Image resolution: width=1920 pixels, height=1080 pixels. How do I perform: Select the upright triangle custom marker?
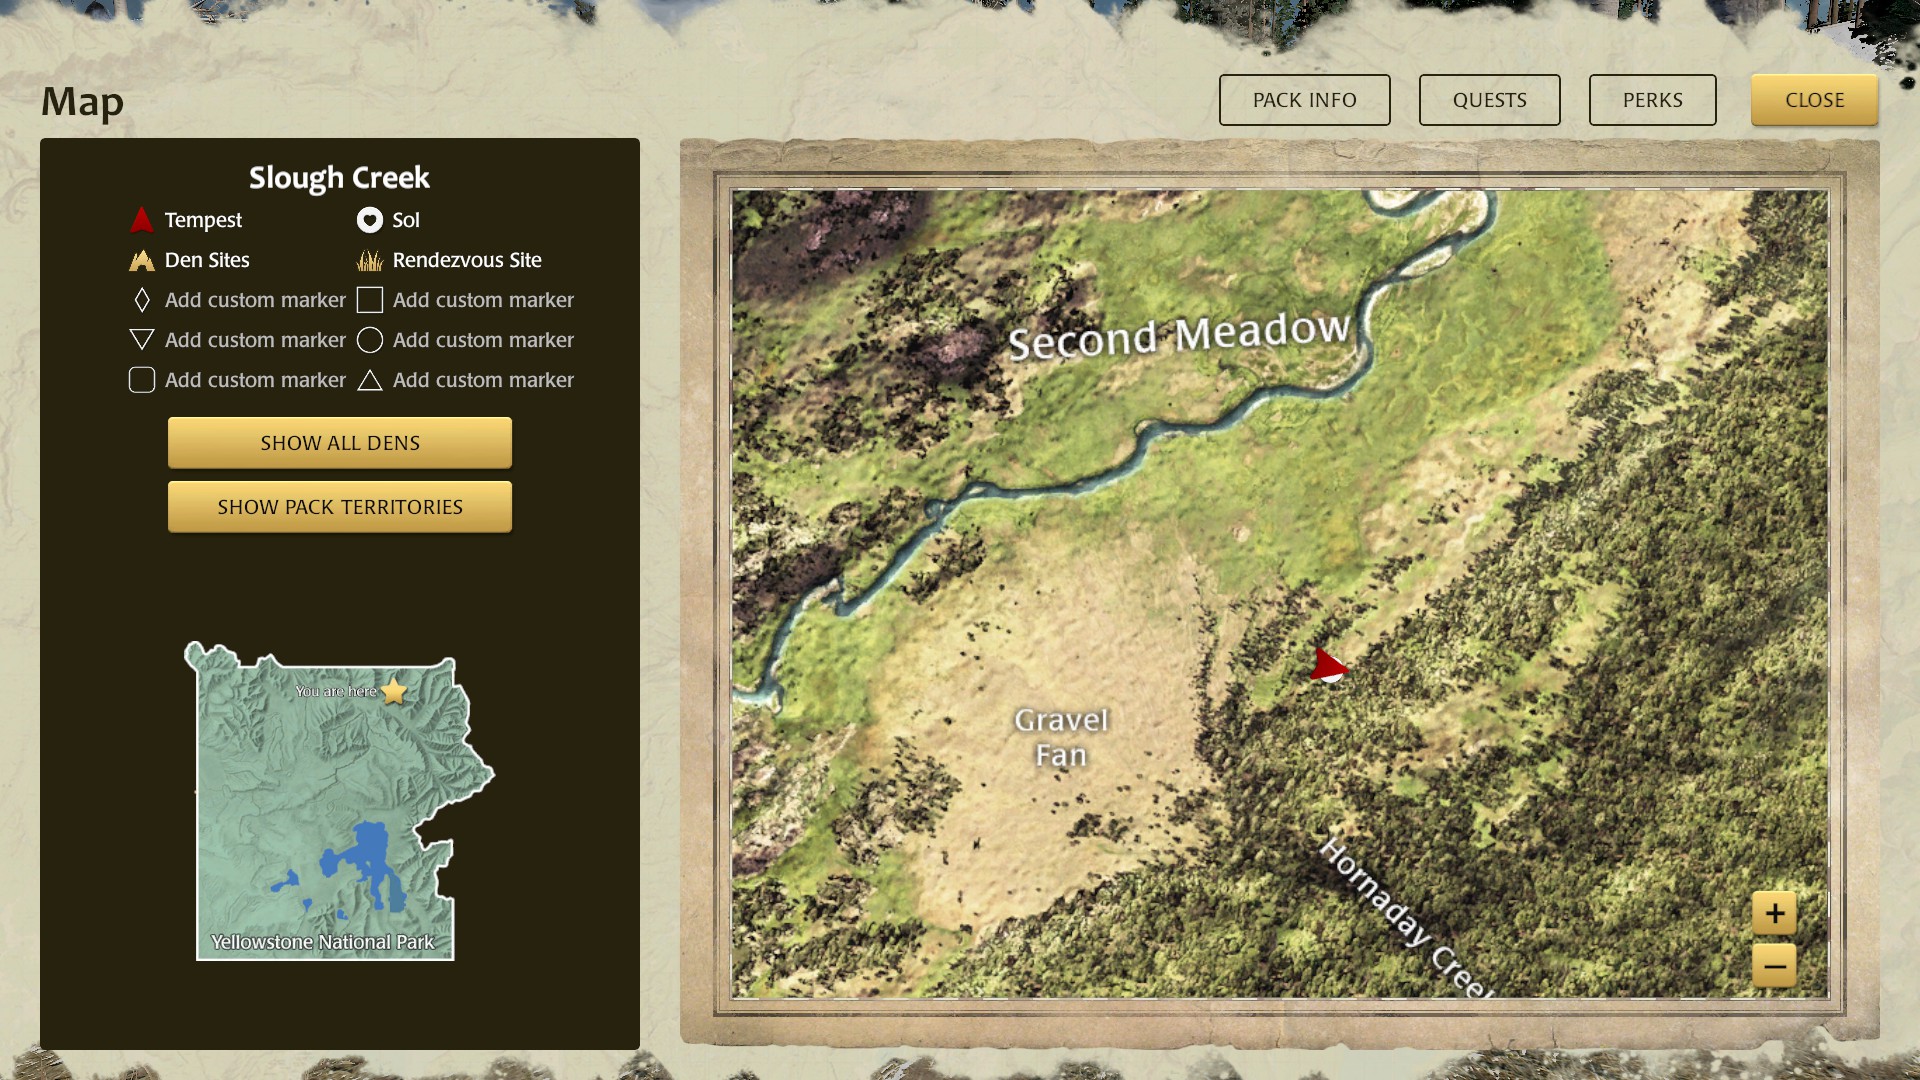(370, 381)
